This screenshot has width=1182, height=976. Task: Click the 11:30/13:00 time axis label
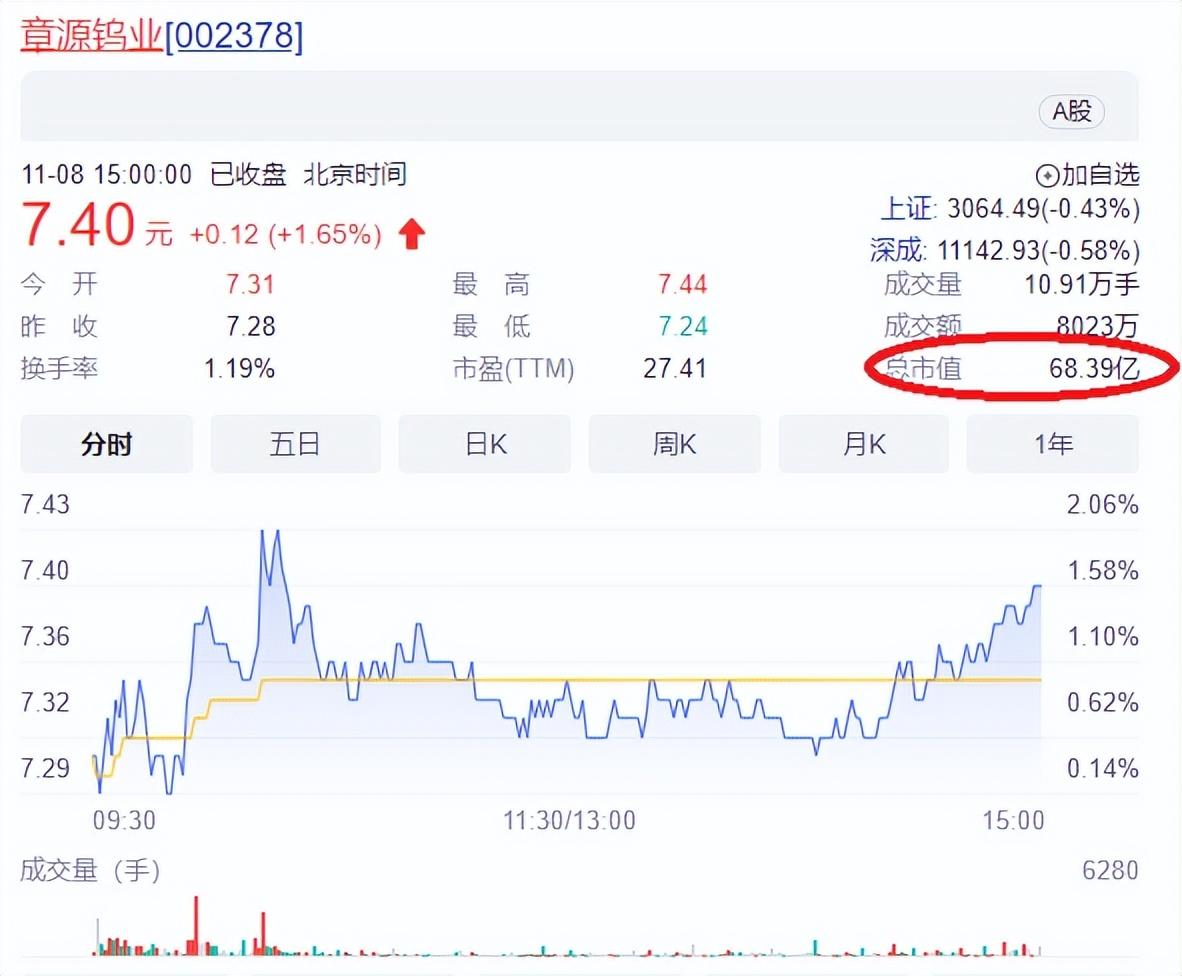coord(569,820)
